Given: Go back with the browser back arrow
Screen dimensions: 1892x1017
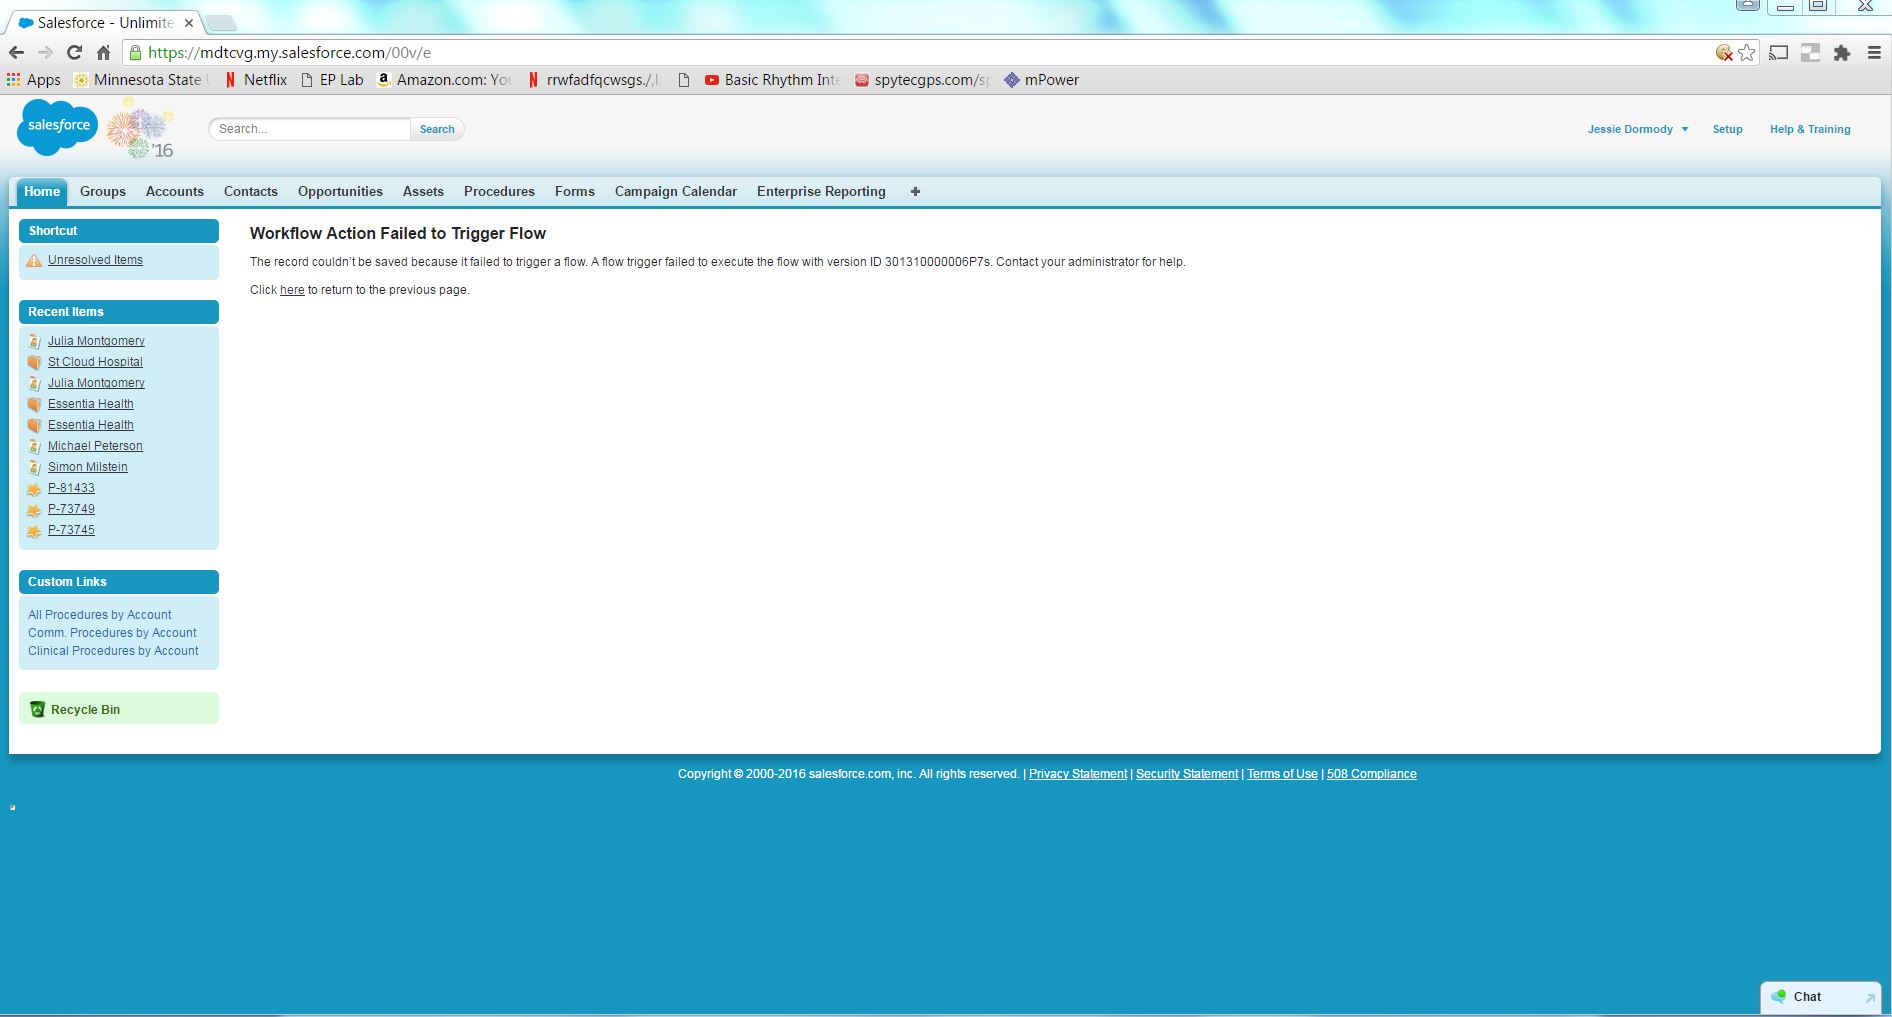Looking at the screenshot, I should click(16, 53).
